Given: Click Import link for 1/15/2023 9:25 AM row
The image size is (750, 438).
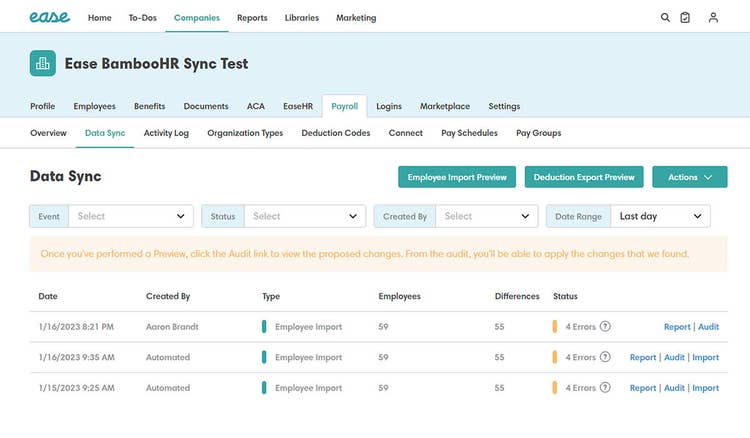Looking at the screenshot, I should coord(706,388).
